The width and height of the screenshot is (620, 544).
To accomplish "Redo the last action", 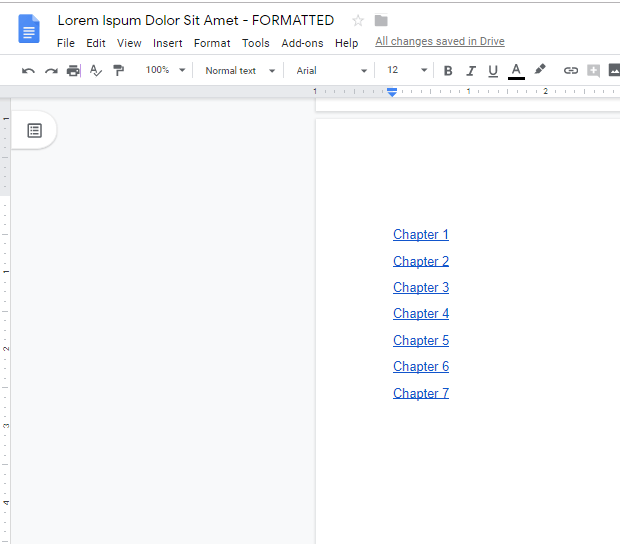I will pos(51,71).
